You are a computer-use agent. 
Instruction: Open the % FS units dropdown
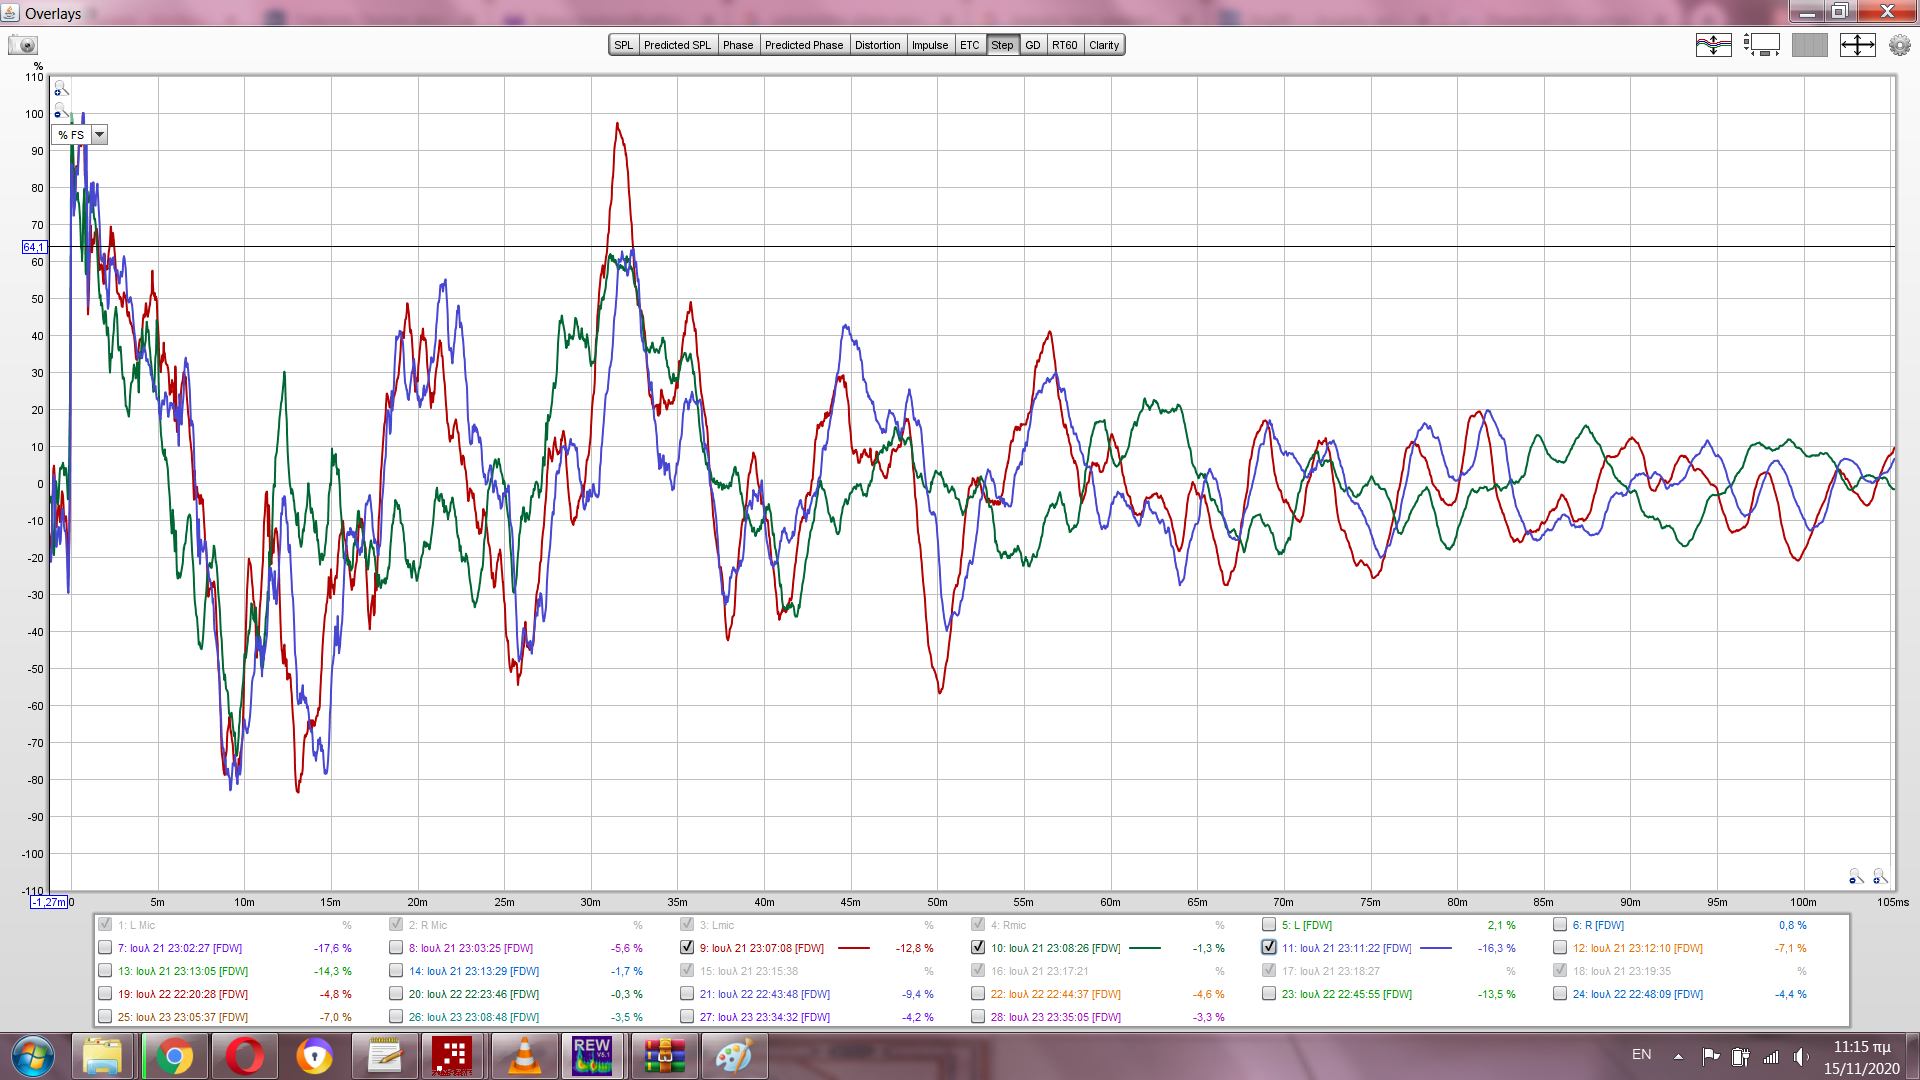(99, 135)
